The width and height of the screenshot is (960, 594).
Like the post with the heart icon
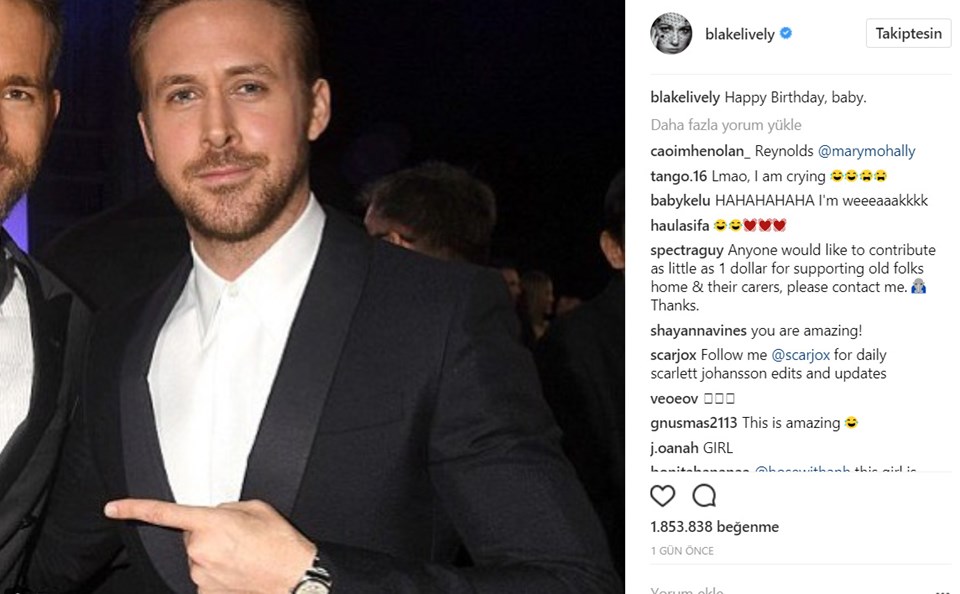coord(662,495)
